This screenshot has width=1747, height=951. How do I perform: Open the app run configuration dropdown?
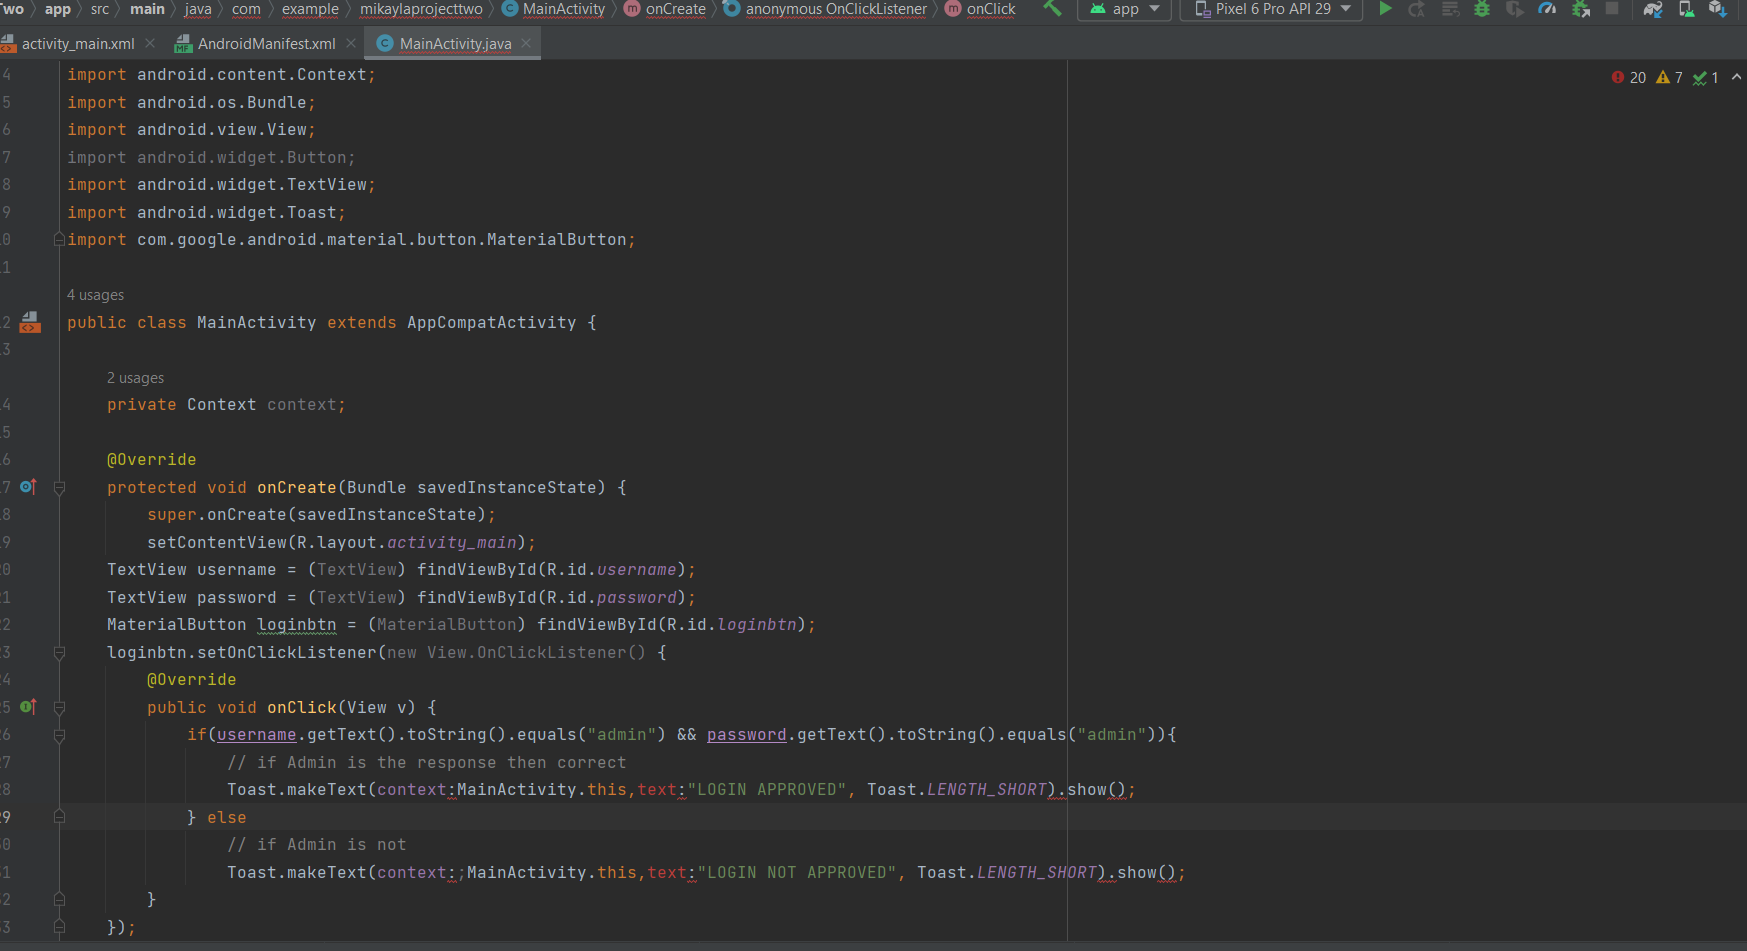(1126, 9)
